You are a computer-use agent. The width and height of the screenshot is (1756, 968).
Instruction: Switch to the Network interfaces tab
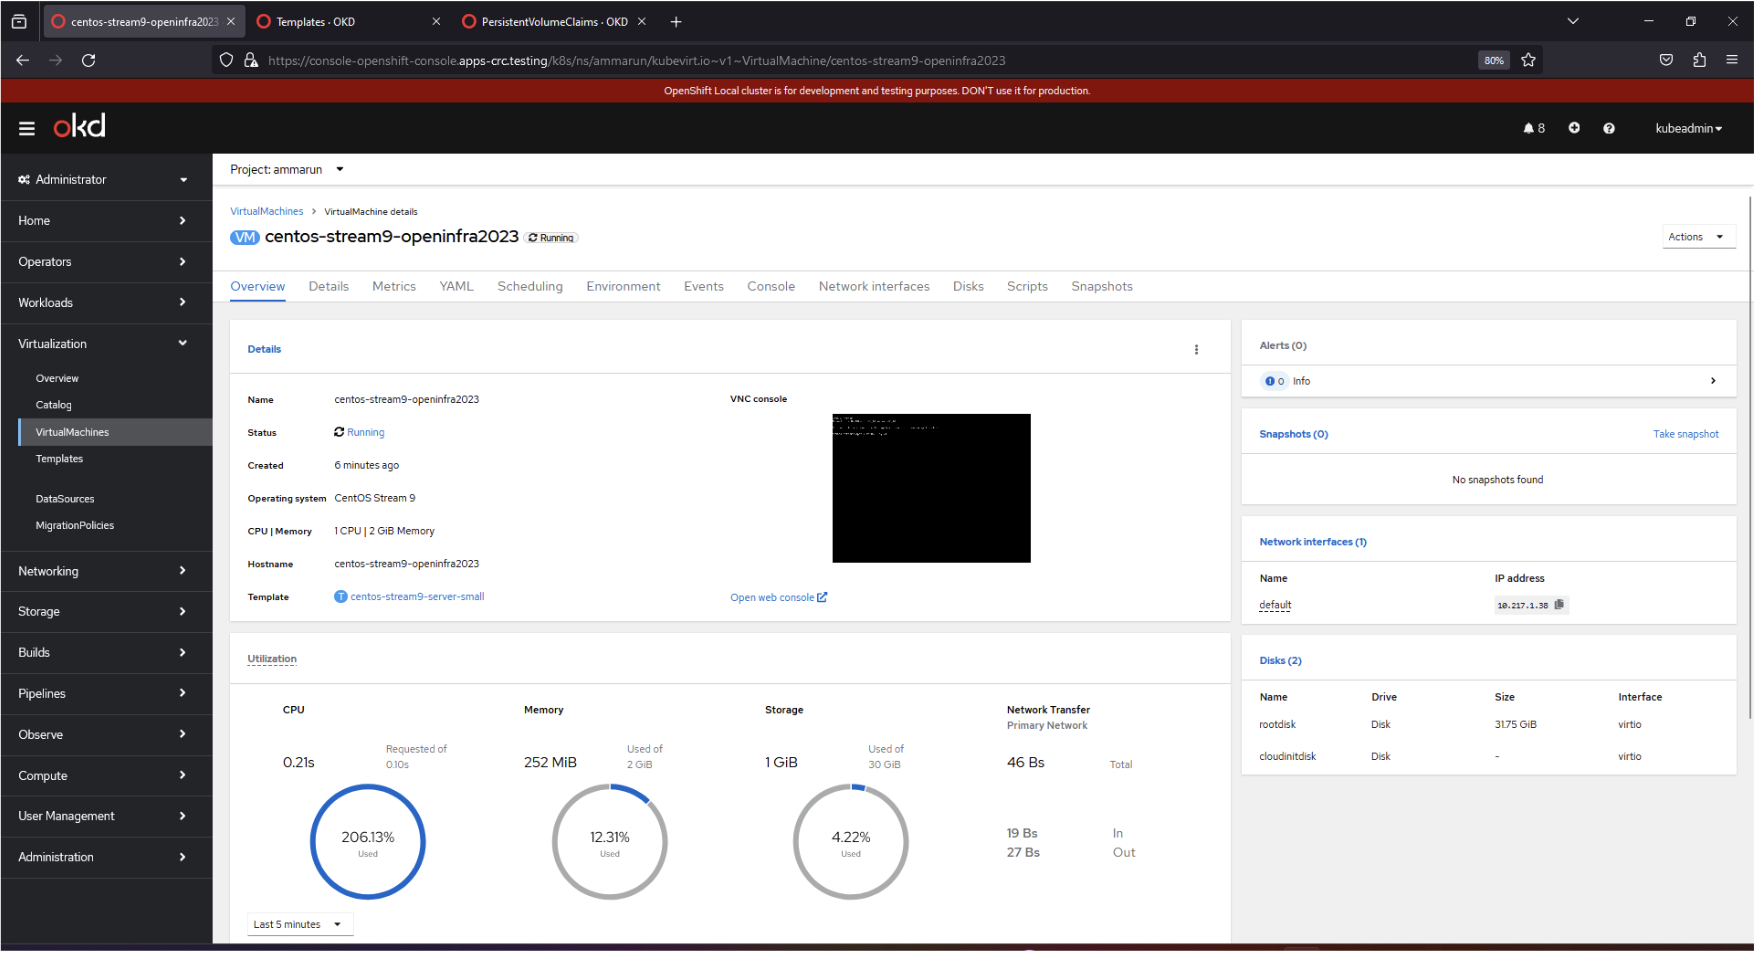click(874, 287)
